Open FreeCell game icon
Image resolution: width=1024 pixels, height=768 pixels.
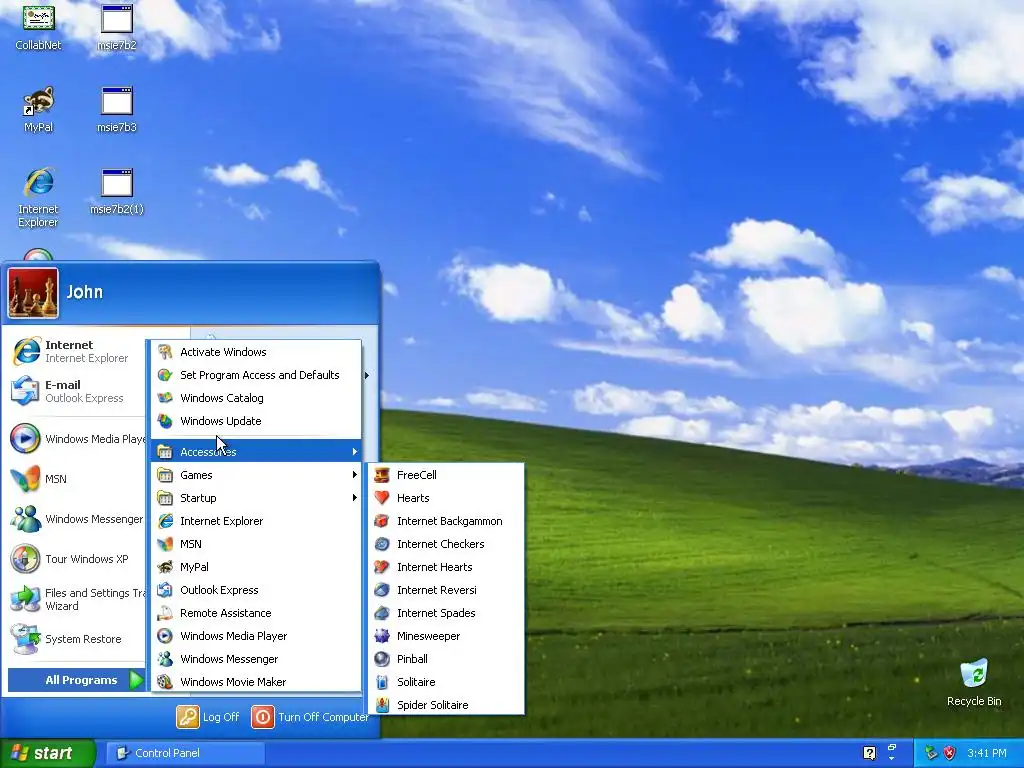(x=382, y=475)
